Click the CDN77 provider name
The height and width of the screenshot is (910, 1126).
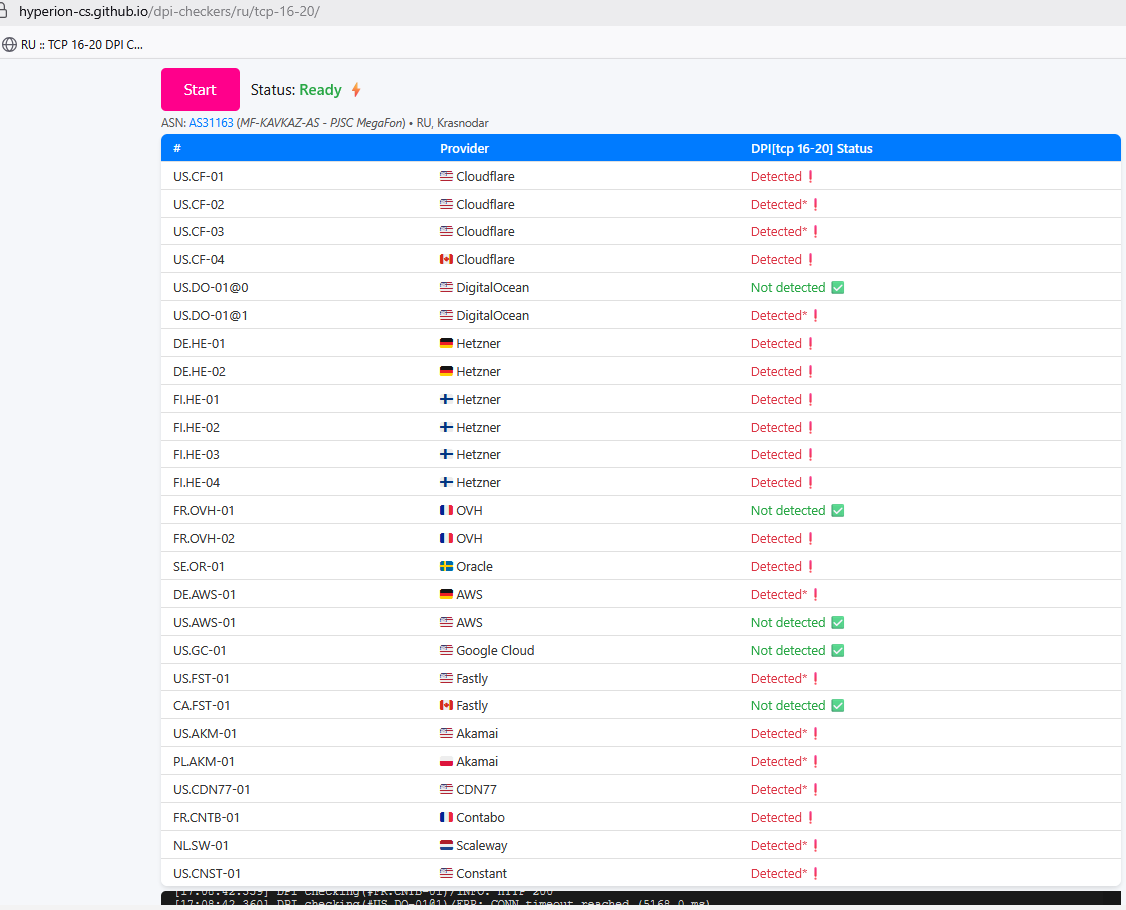(476, 789)
